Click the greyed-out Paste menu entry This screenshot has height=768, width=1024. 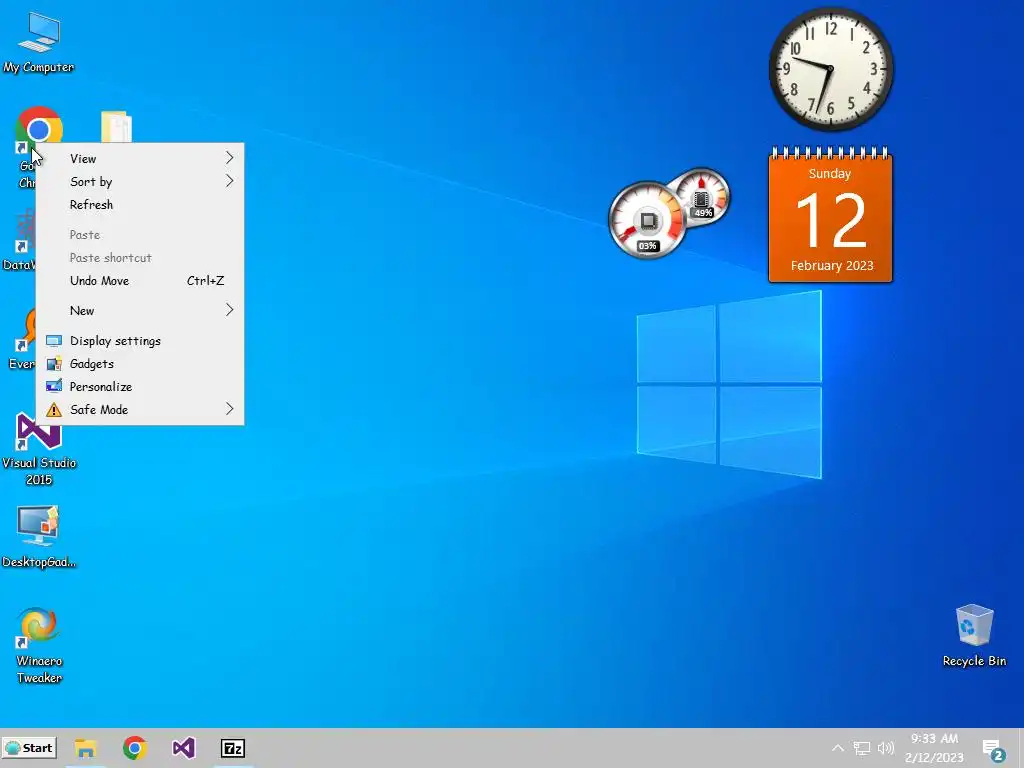pos(140,234)
